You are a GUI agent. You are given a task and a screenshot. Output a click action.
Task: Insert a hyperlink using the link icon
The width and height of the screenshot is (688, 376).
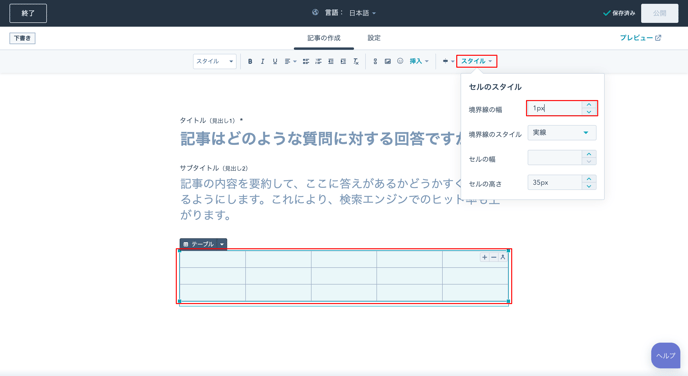(x=375, y=61)
